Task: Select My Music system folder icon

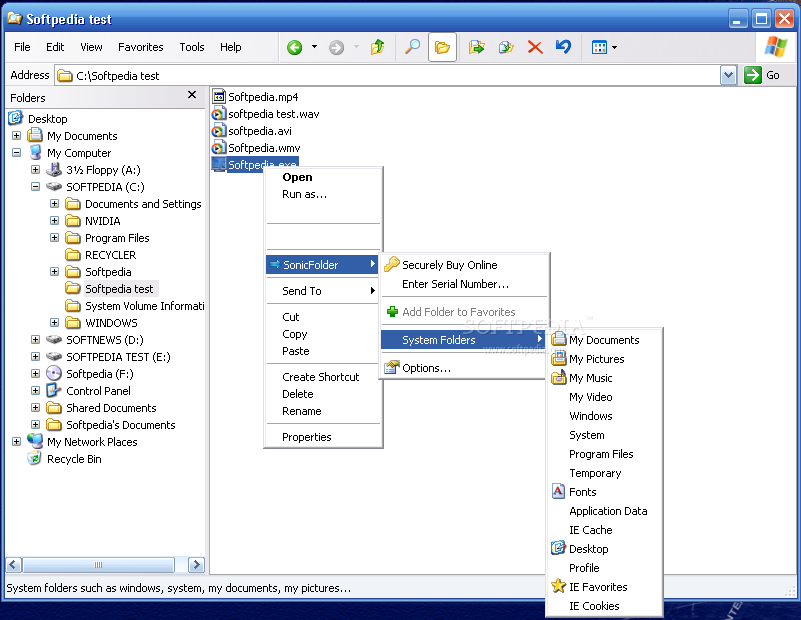Action: (559, 377)
